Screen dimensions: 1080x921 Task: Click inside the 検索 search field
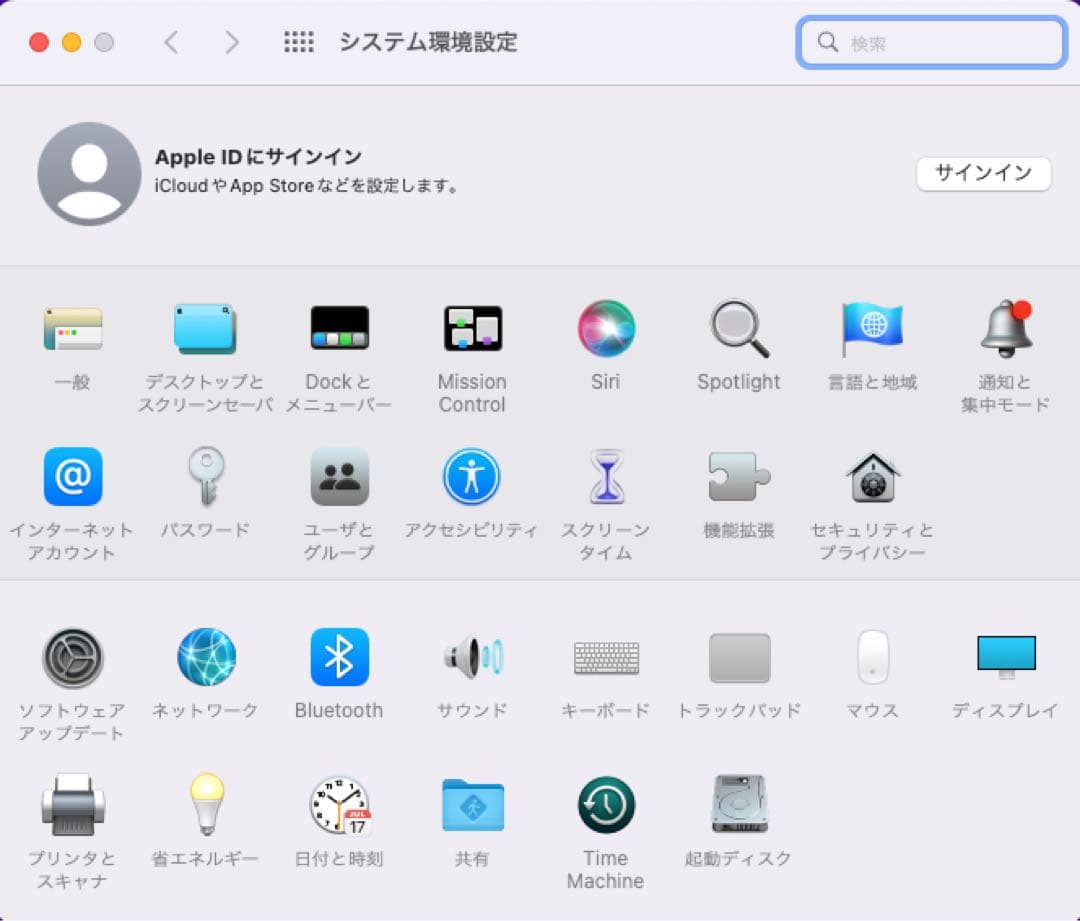930,42
